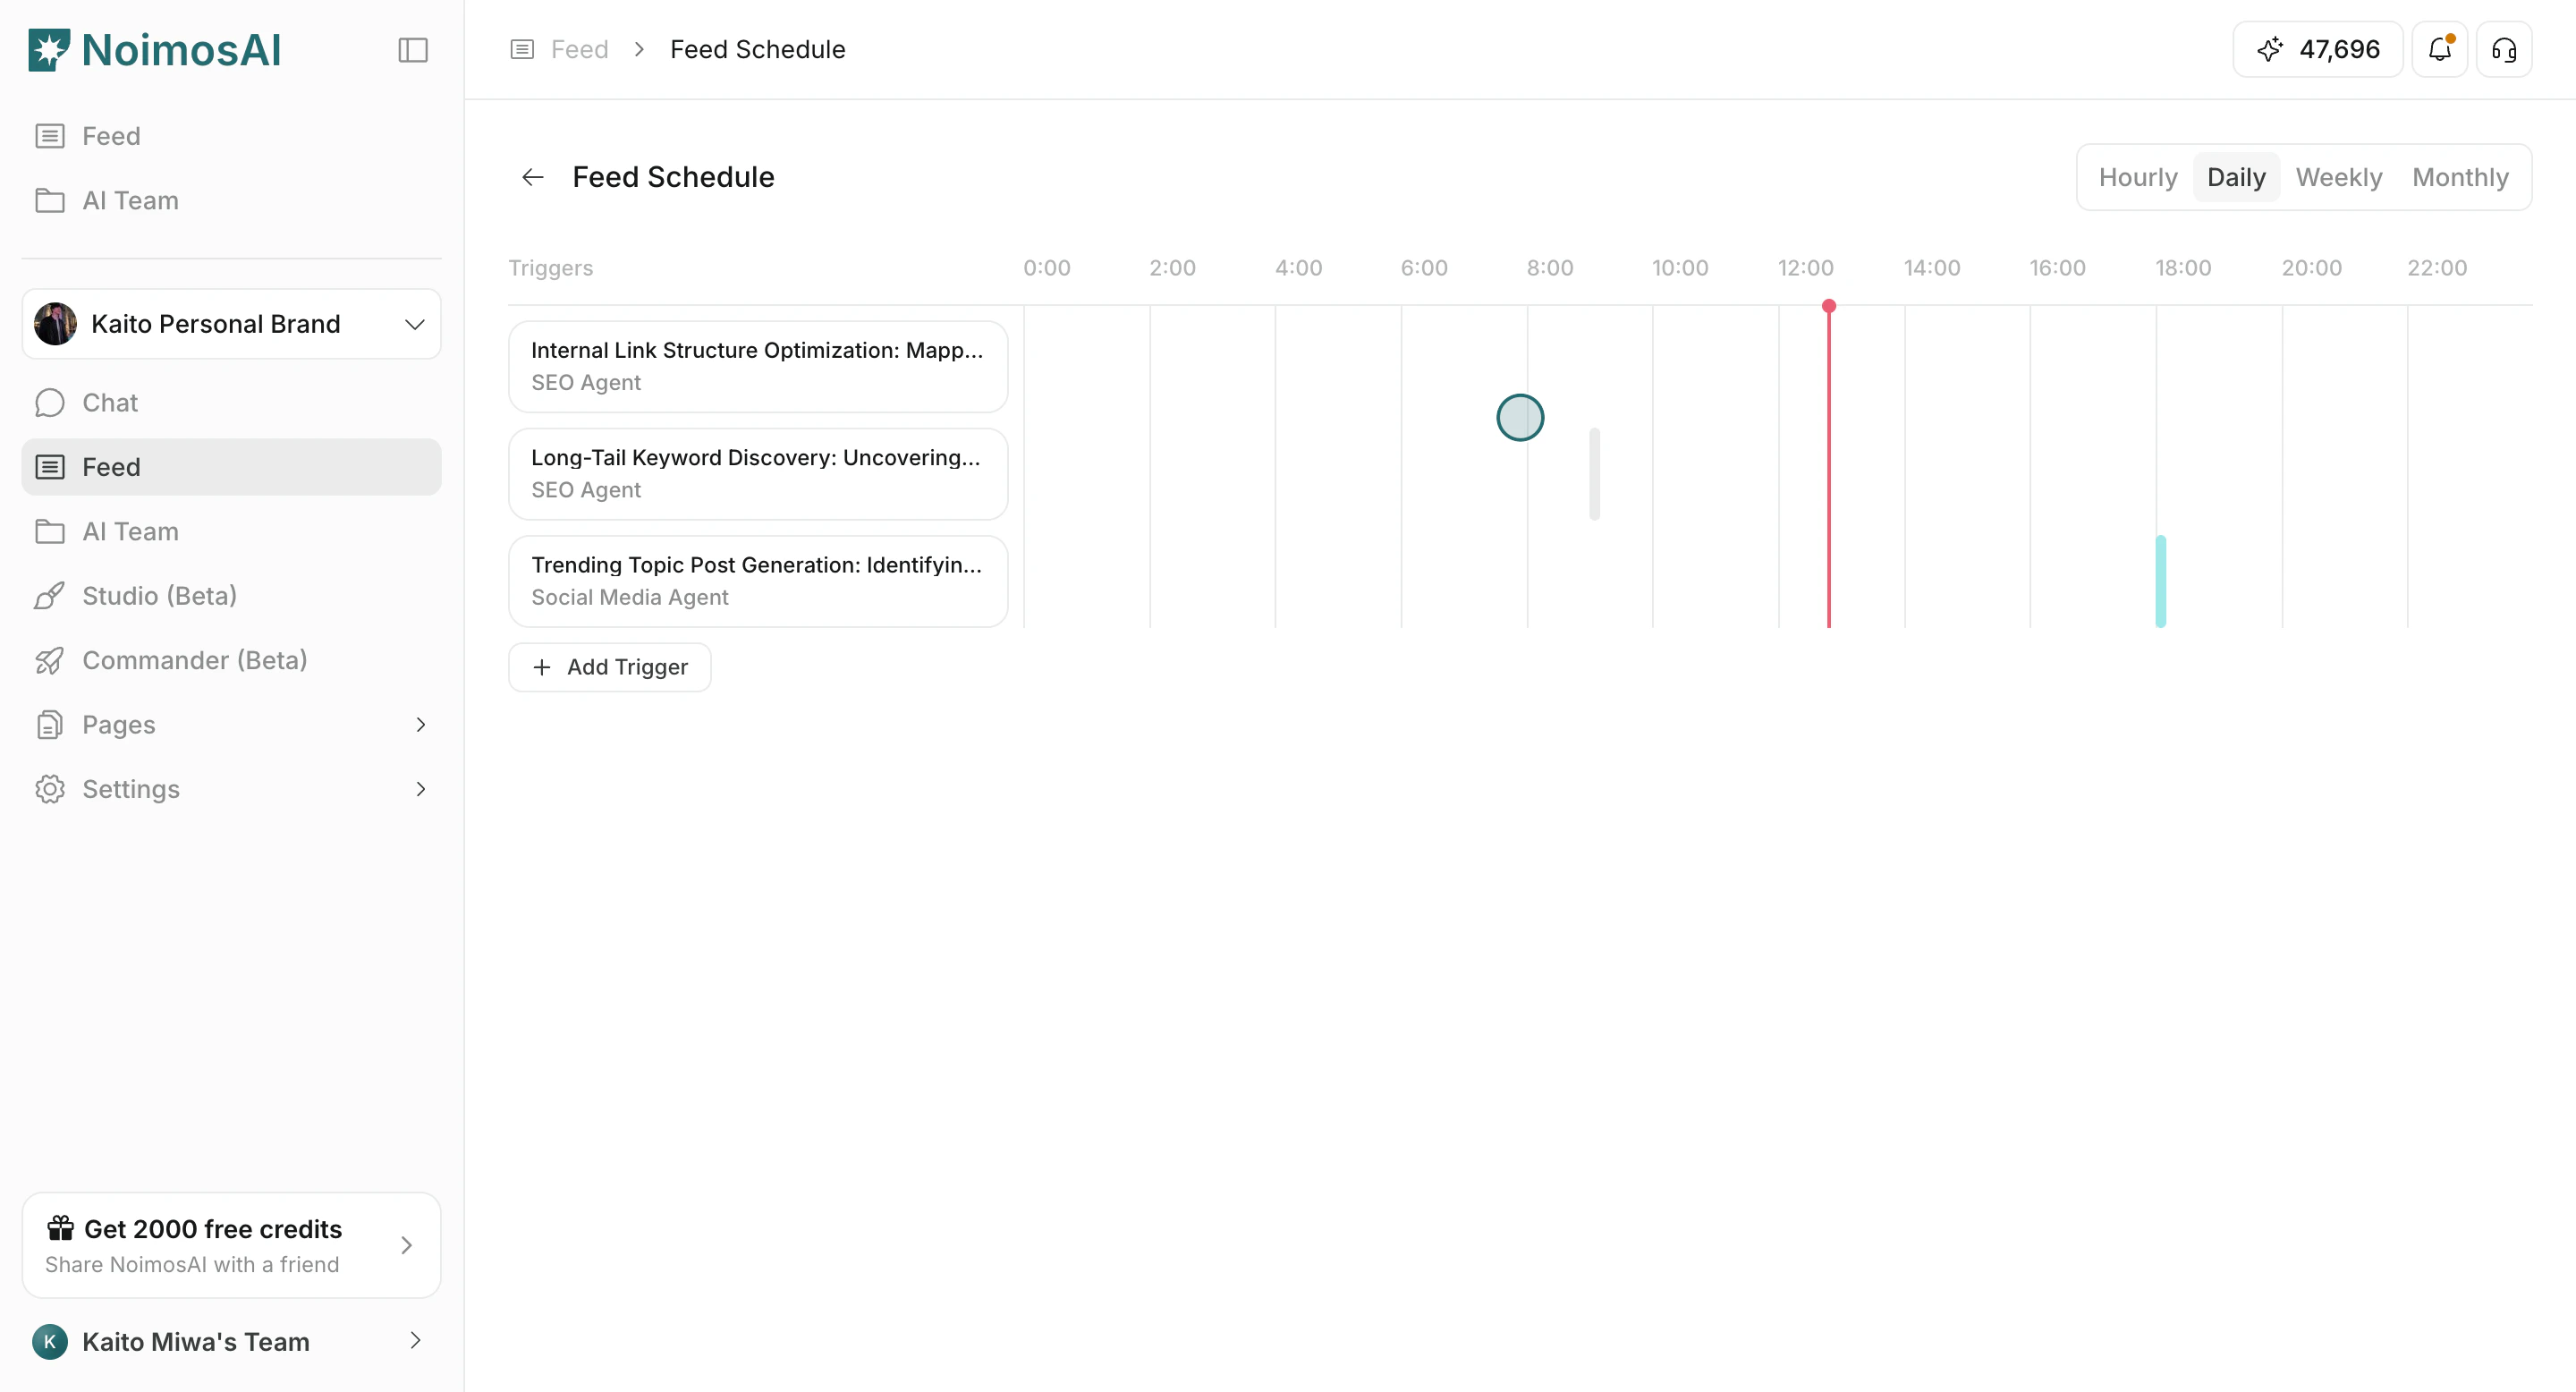Select the Daily tab in schedule views
Viewport: 2576px width, 1392px height.
[2236, 176]
